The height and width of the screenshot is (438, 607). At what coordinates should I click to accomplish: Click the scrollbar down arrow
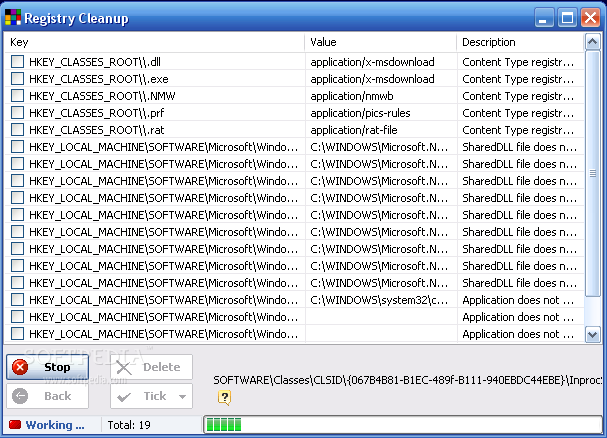pos(593,334)
